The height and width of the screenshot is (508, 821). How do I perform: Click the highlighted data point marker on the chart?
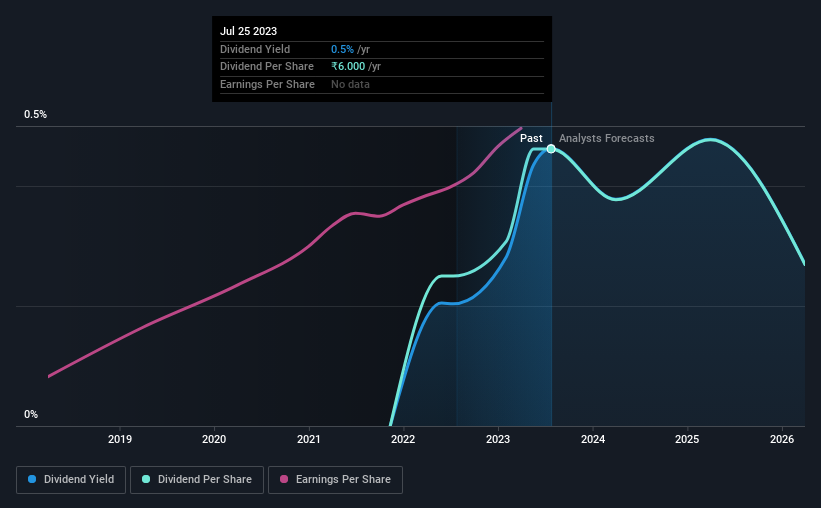551,149
